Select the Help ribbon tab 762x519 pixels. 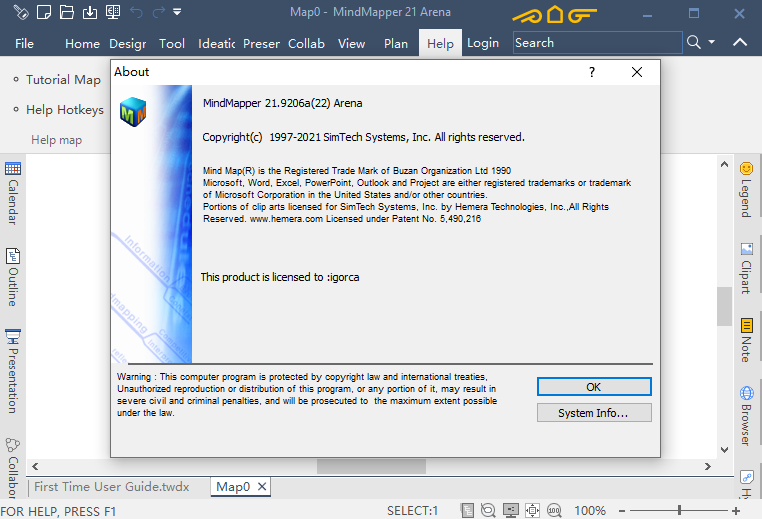440,44
